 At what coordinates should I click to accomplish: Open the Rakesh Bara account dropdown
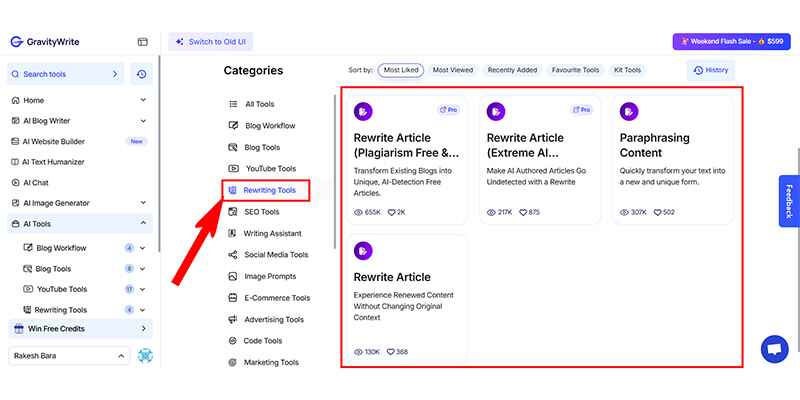click(x=69, y=356)
